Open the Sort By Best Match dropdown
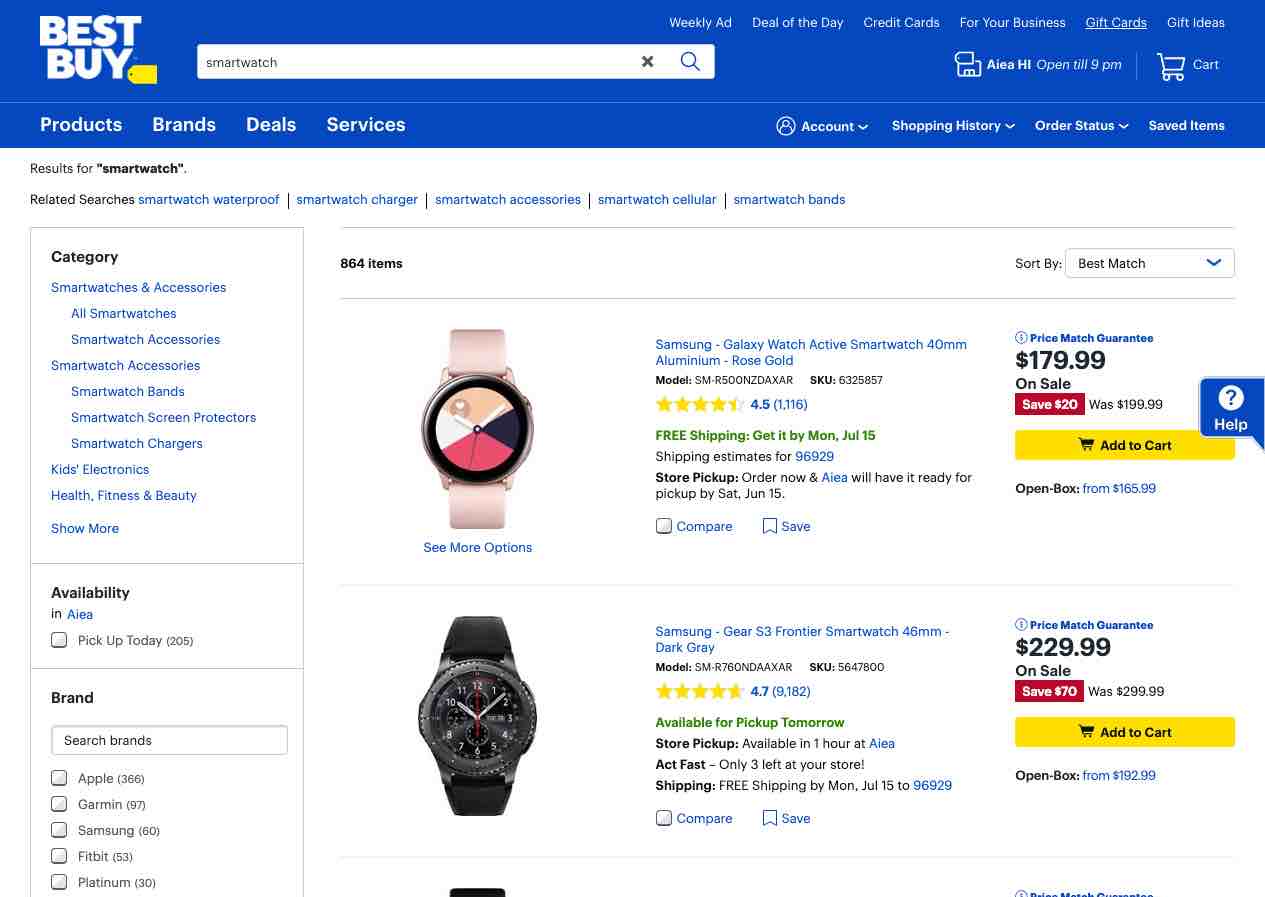1265x897 pixels. pos(1150,263)
